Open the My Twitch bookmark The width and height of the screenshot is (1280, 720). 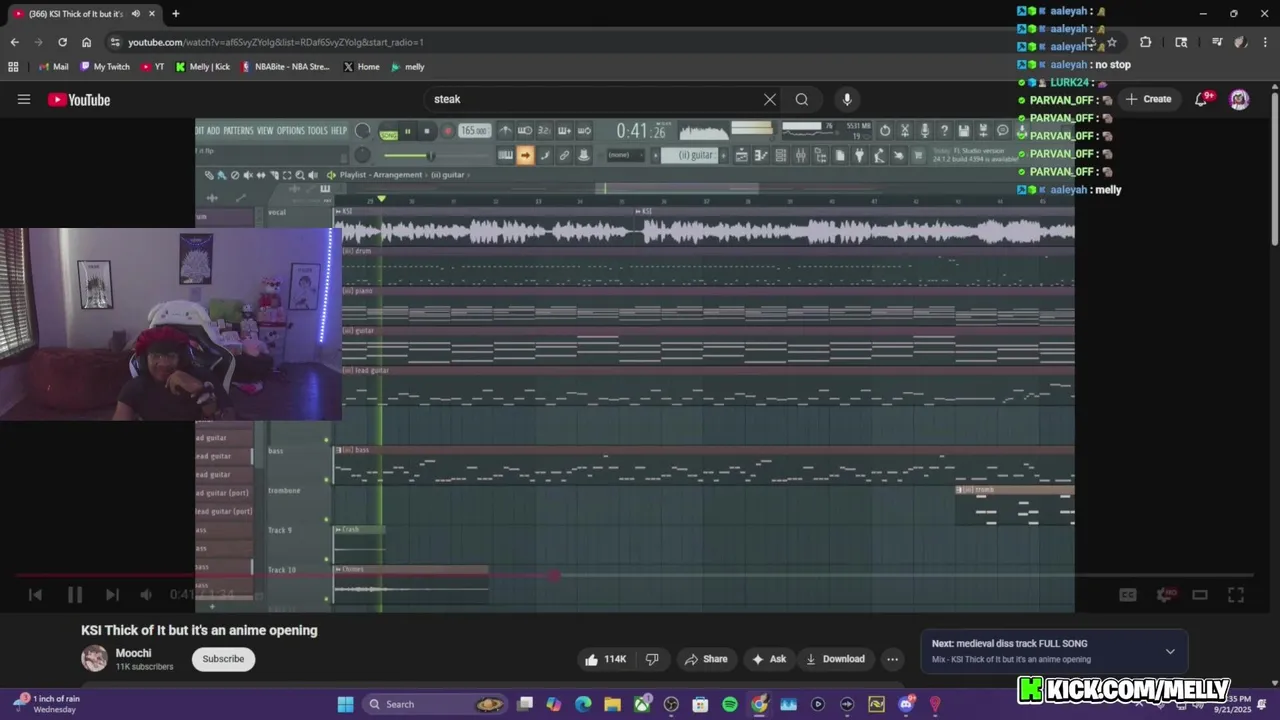point(104,67)
